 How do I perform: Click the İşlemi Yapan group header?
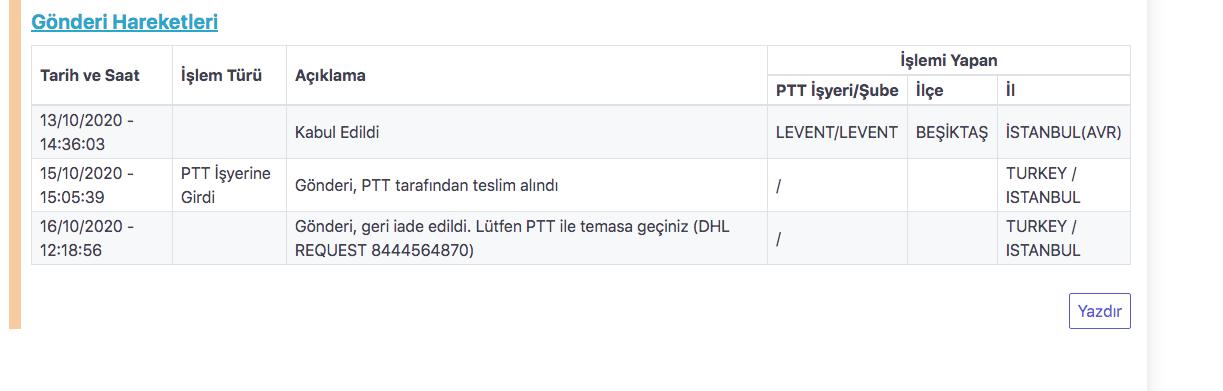click(949, 60)
